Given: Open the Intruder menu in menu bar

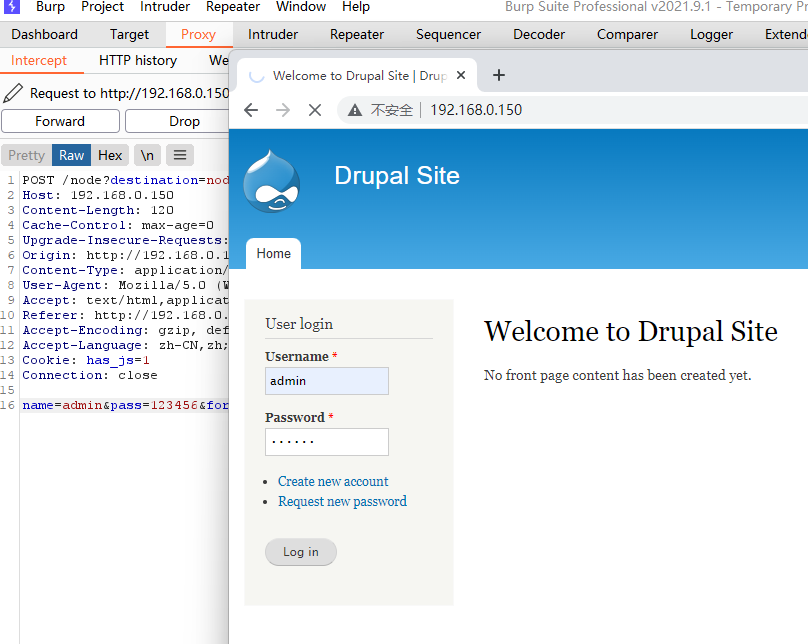Looking at the screenshot, I should click(165, 7).
